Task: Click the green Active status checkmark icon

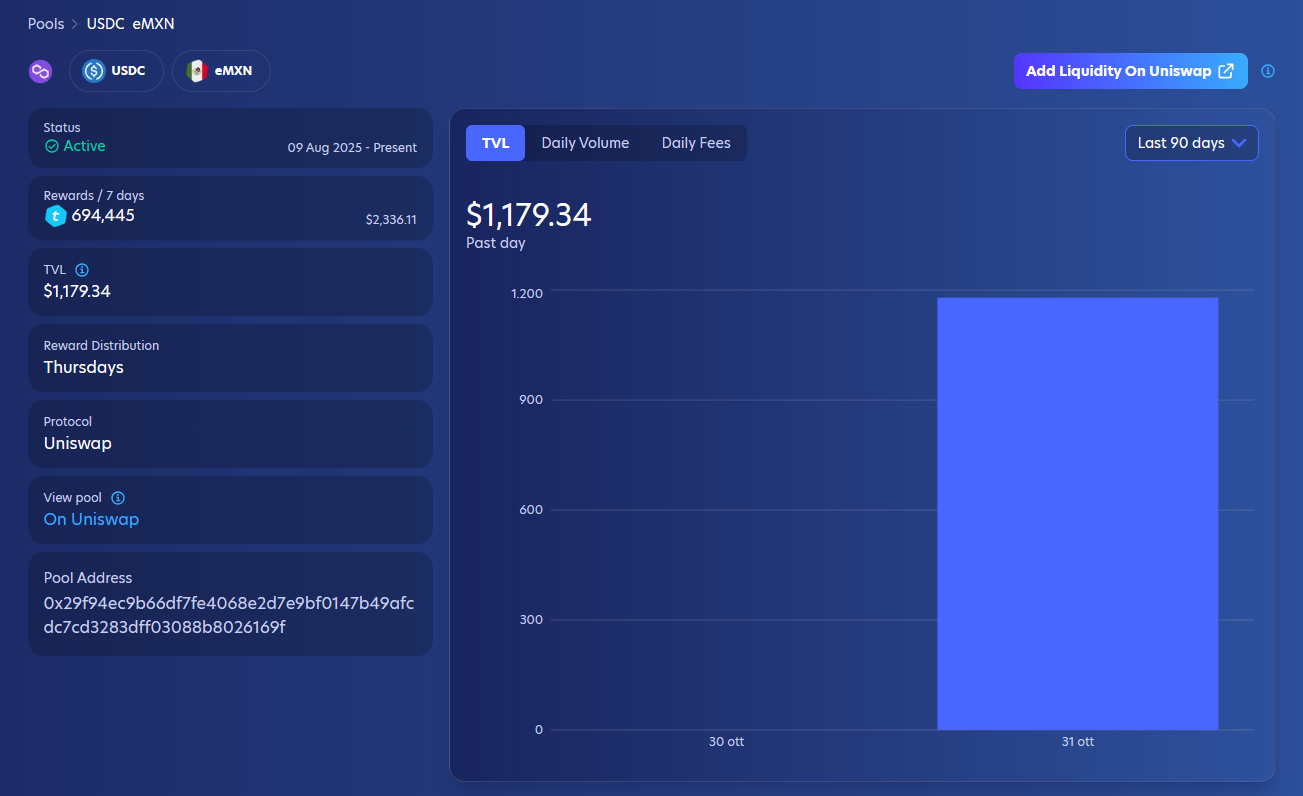Action: click(x=52, y=146)
